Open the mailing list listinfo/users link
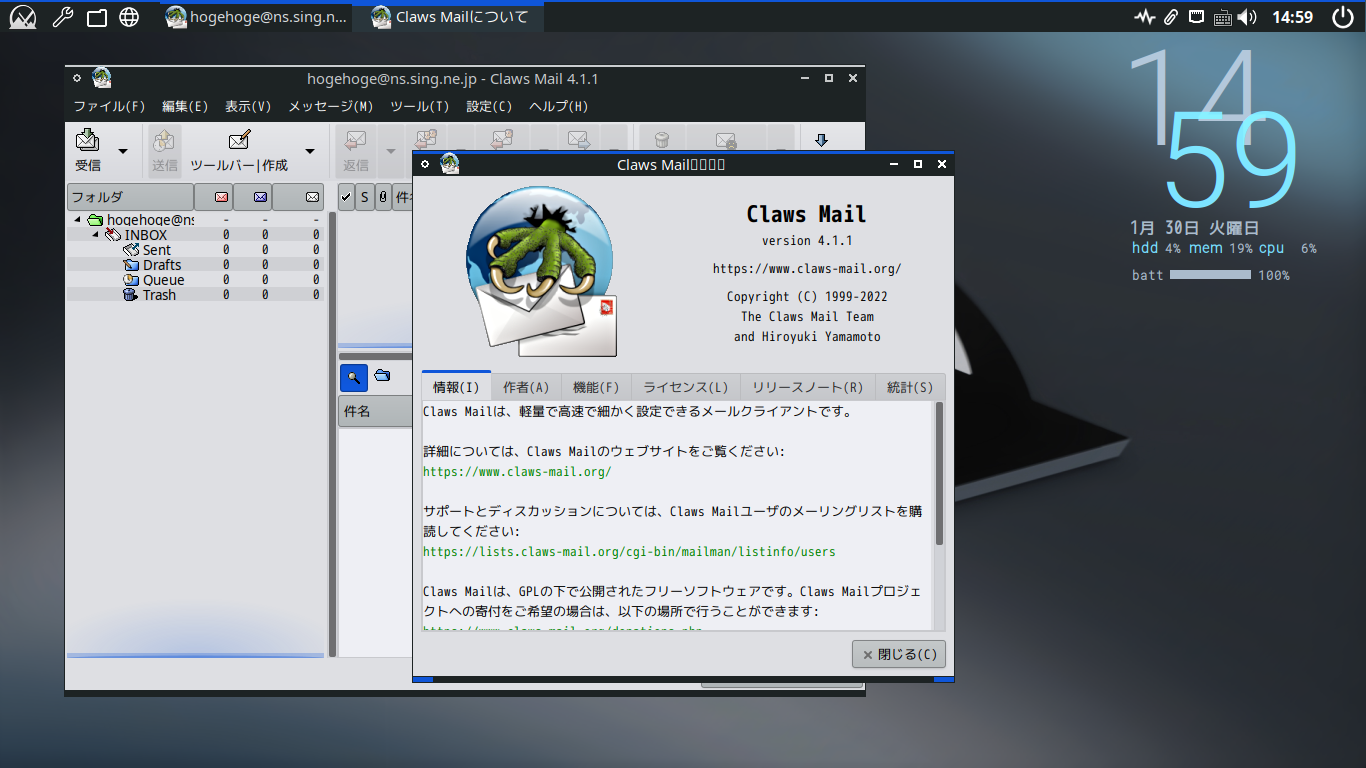This screenshot has height=768, width=1366. (x=629, y=551)
